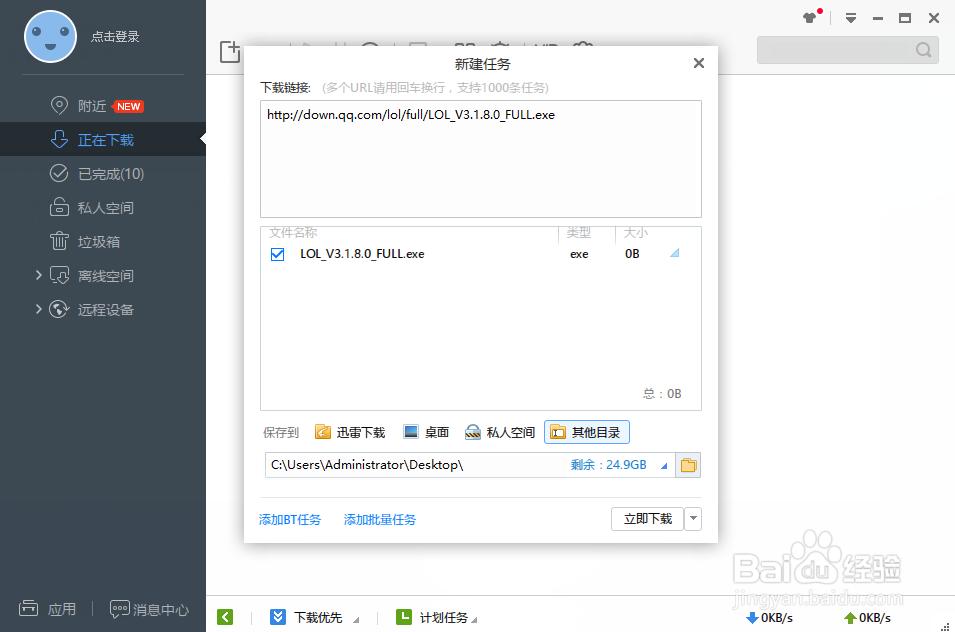Choose 私人空间 as save location
The height and width of the screenshot is (632, 955).
coord(500,432)
